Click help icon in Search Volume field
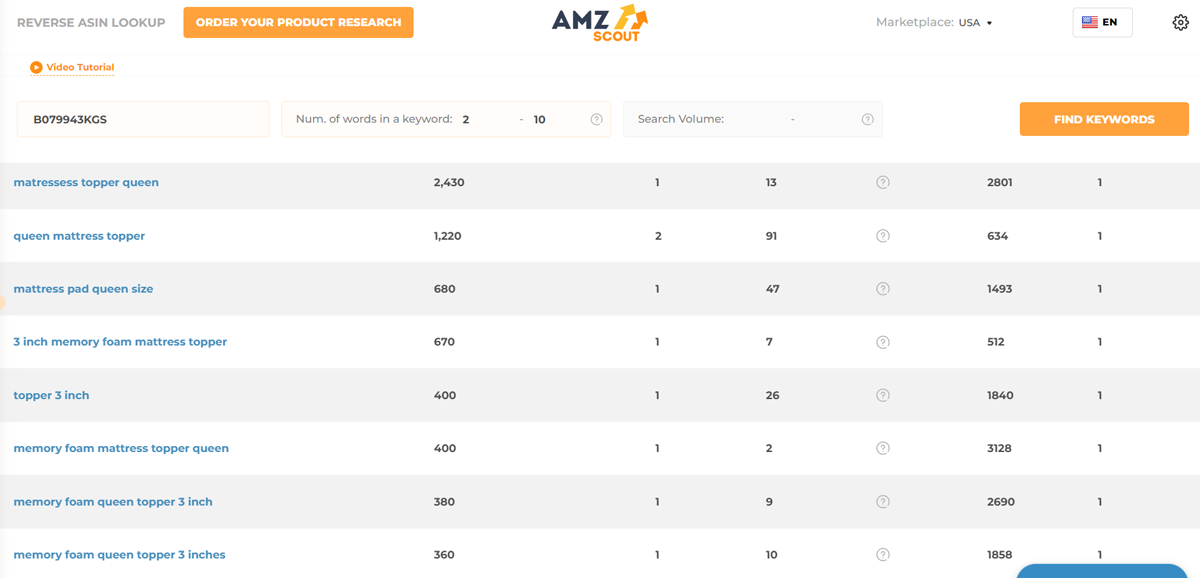Screen dimensions: 1200x578 pos(868,119)
